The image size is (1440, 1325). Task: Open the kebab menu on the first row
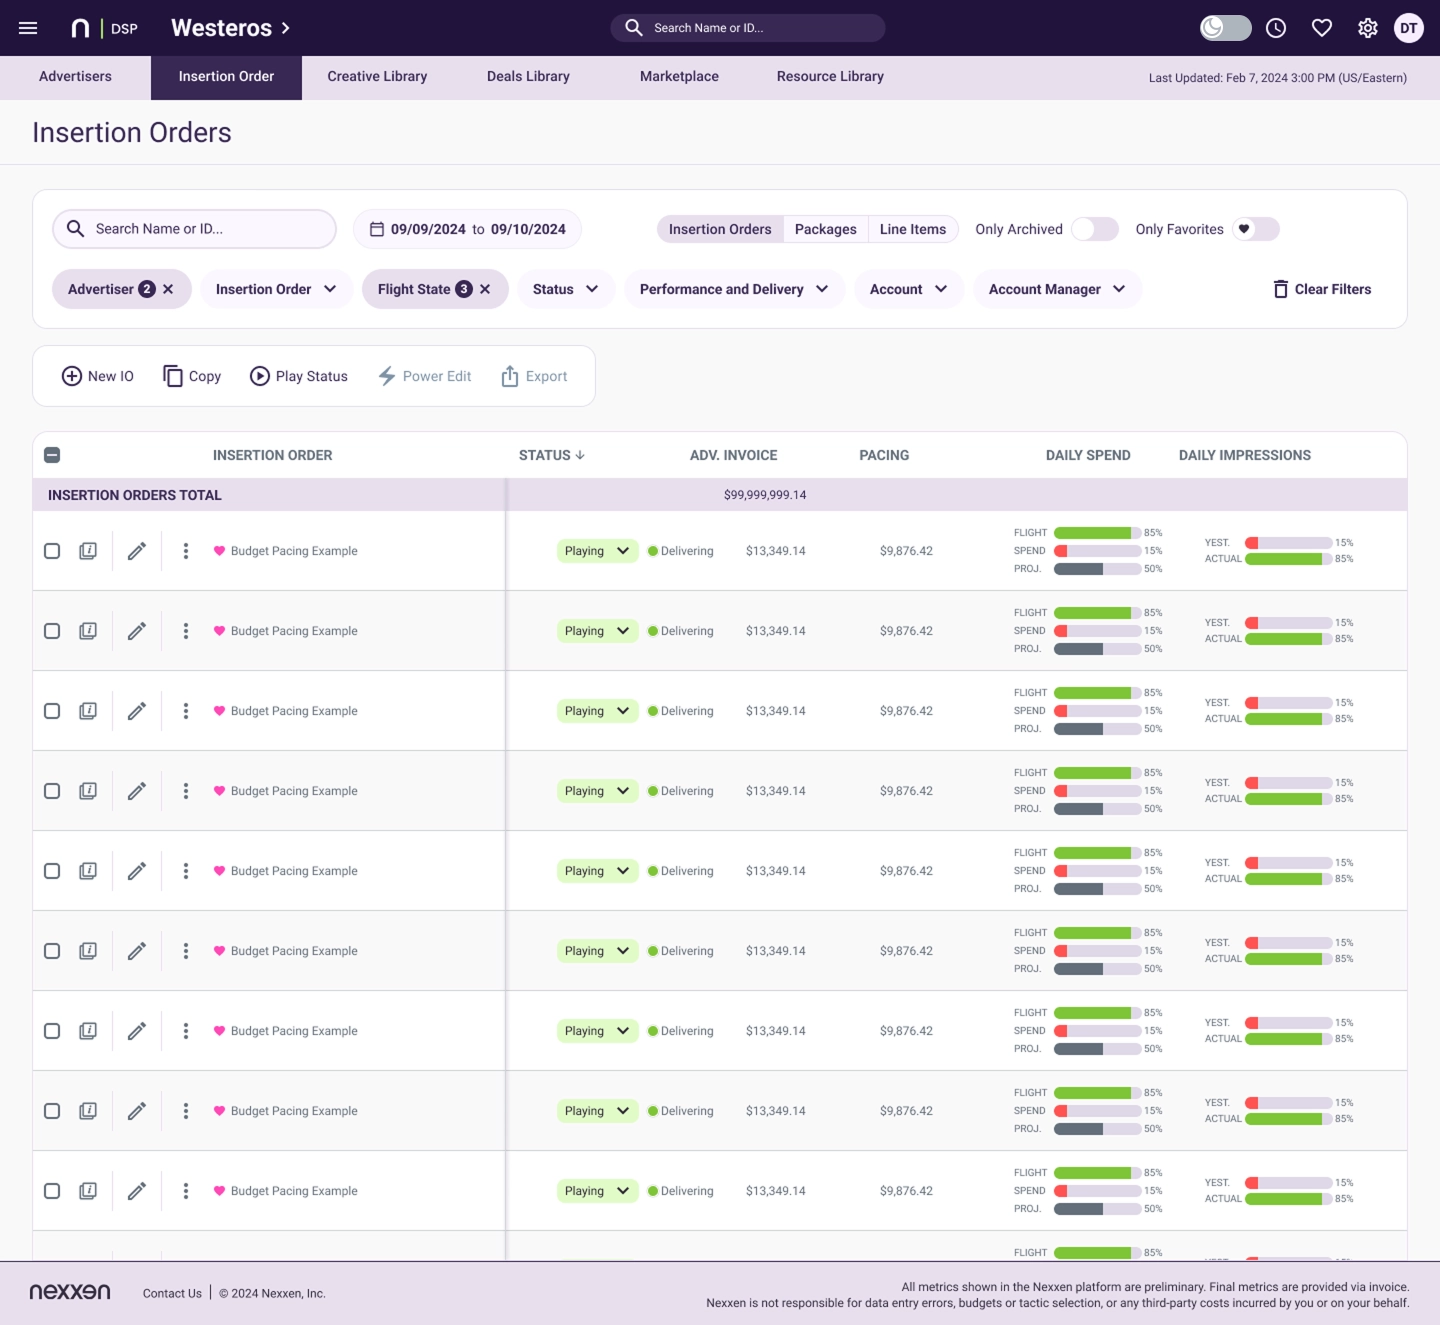(185, 550)
